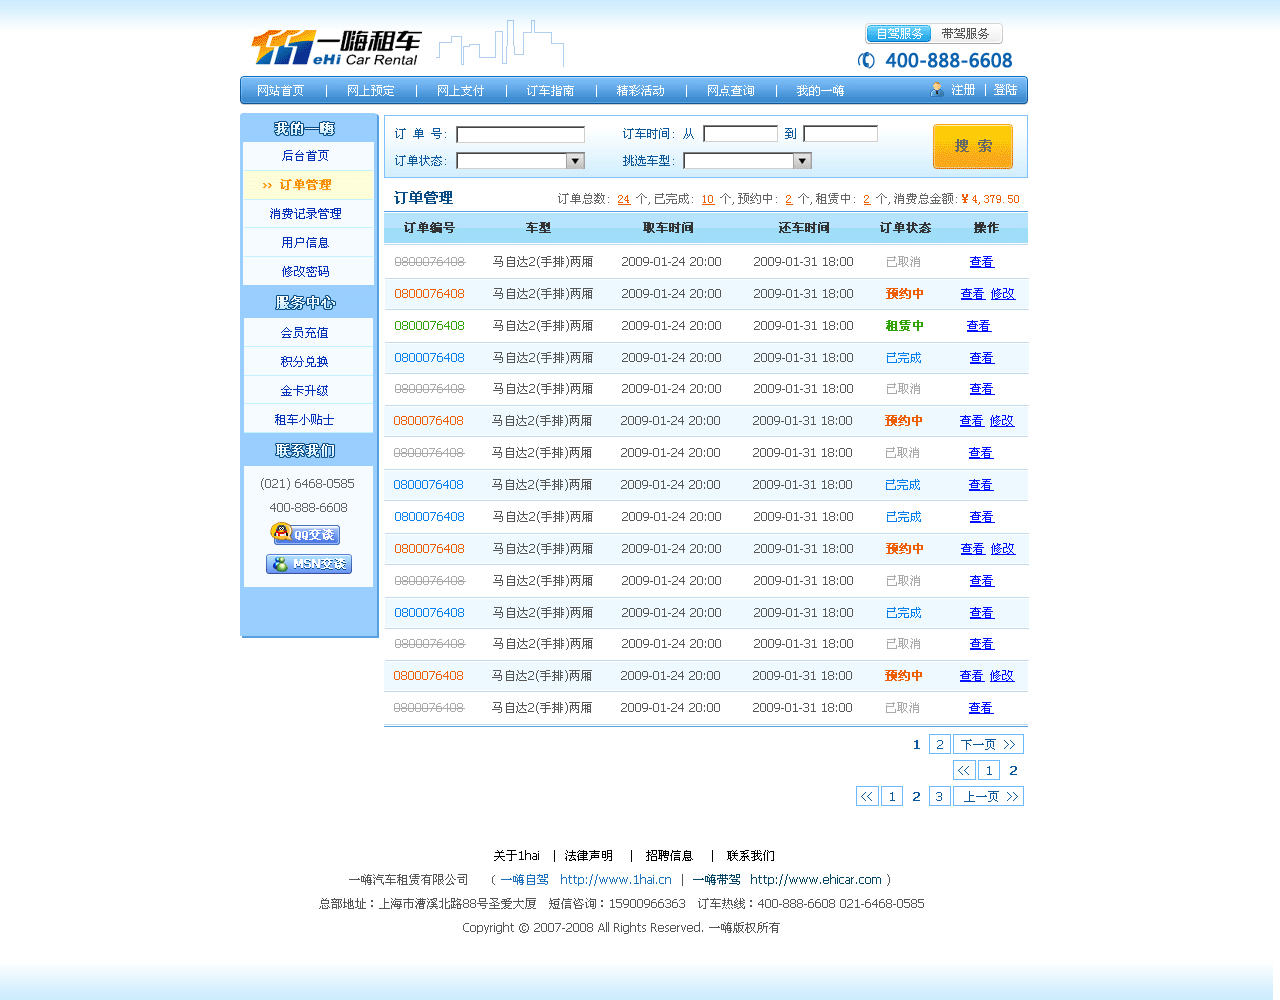Open the 法律声明 footer link
The image size is (1280, 1000).
589,856
